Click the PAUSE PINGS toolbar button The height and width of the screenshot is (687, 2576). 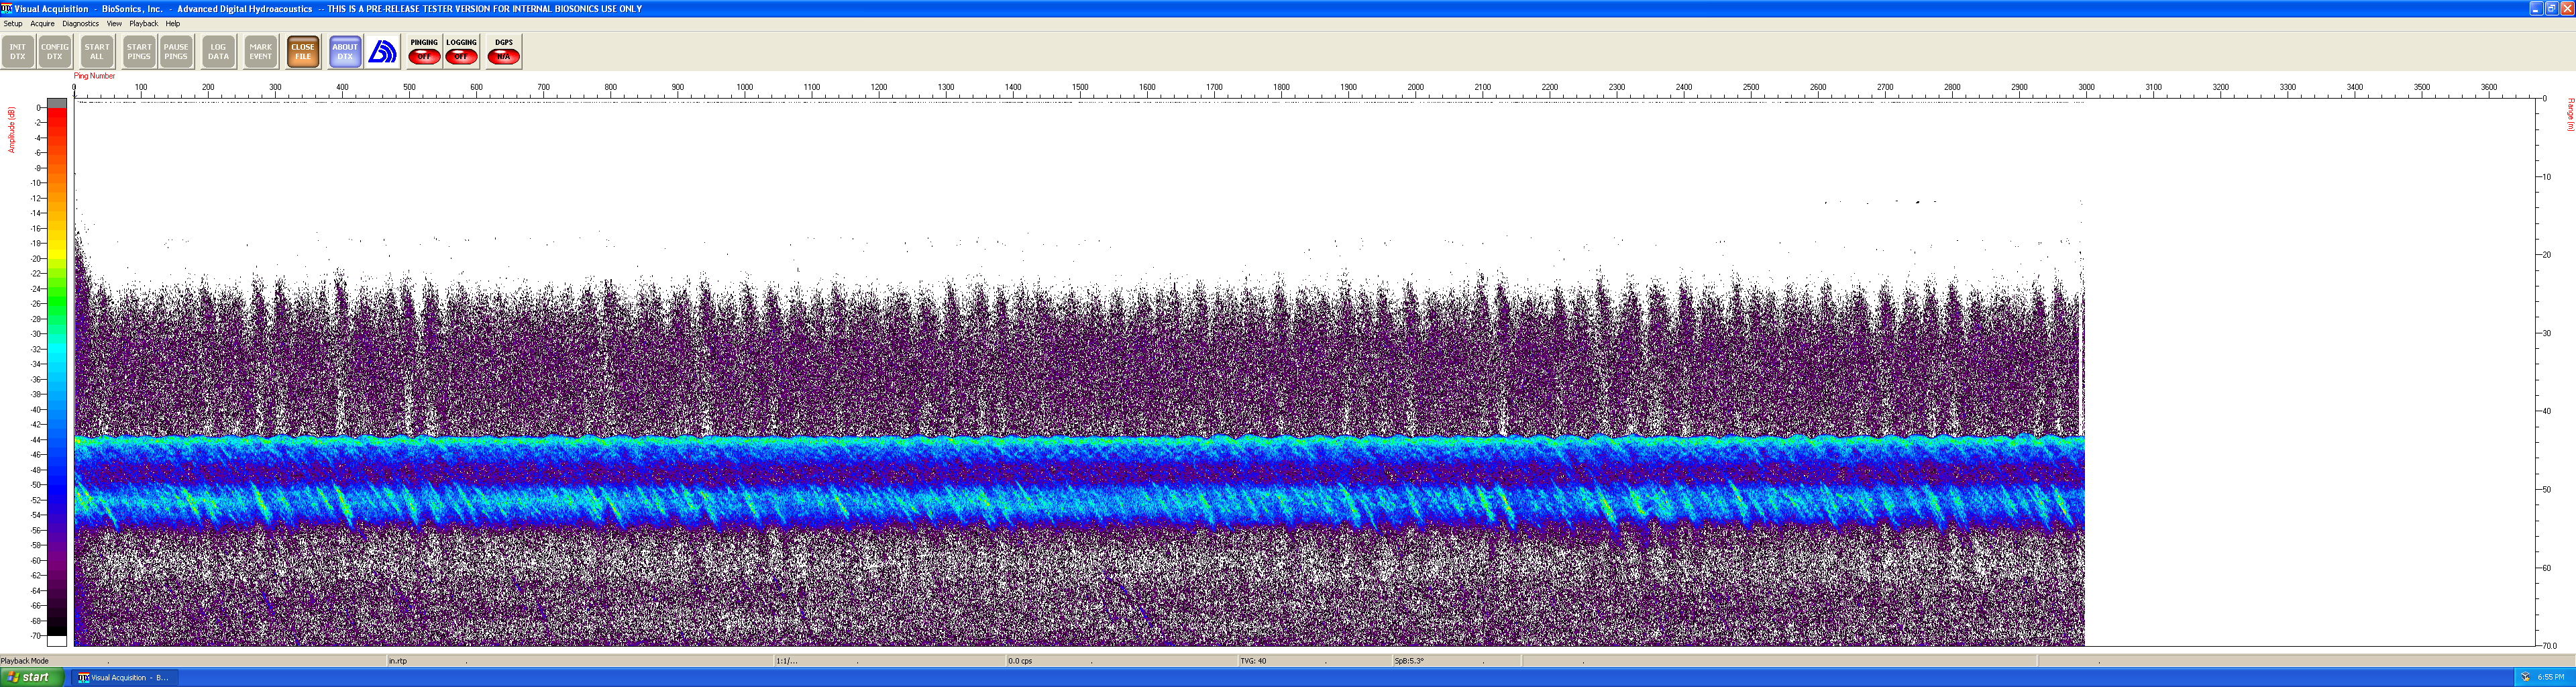[176, 52]
